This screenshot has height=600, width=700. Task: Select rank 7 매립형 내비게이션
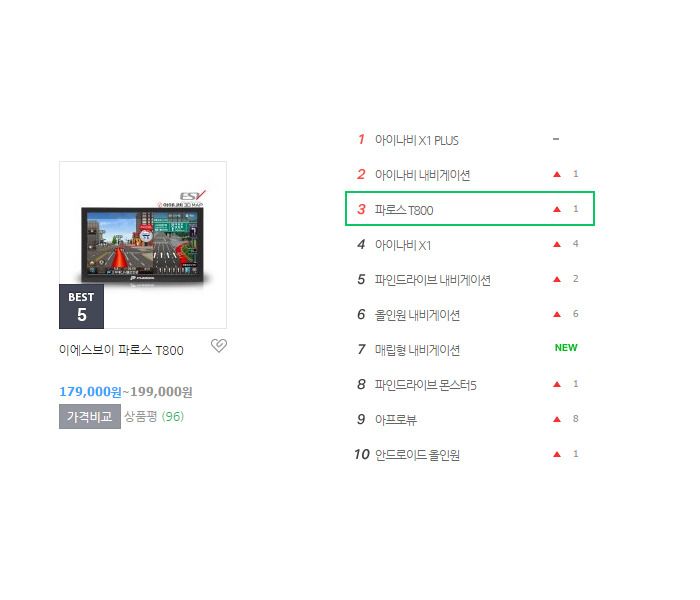point(470,349)
